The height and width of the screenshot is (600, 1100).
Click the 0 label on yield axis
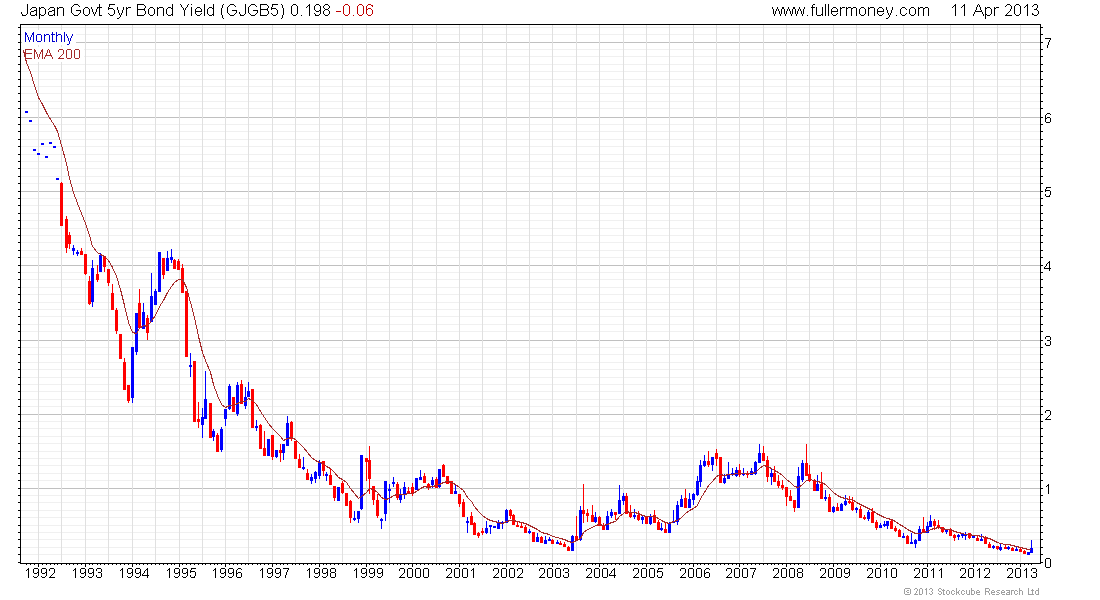(x=1046, y=563)
